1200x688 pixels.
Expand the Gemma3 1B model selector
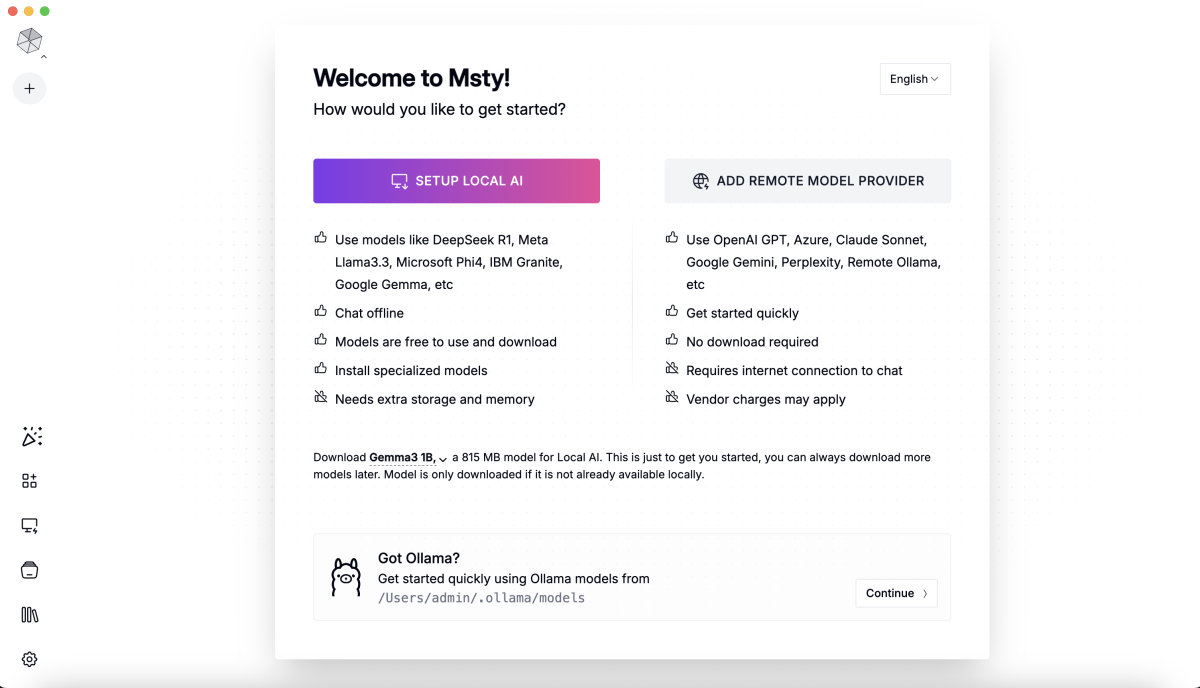(x=408, y=457)
